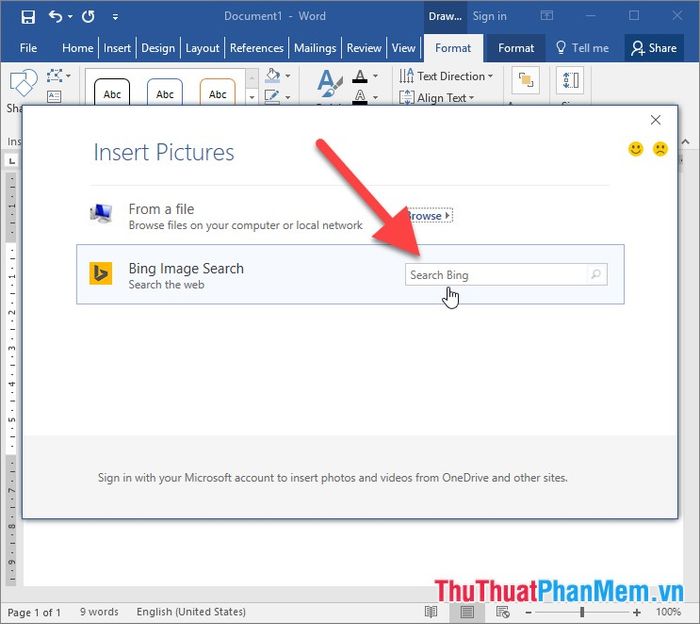Open the Mailings tab
The image size is (700, 624).
[315, 48]
